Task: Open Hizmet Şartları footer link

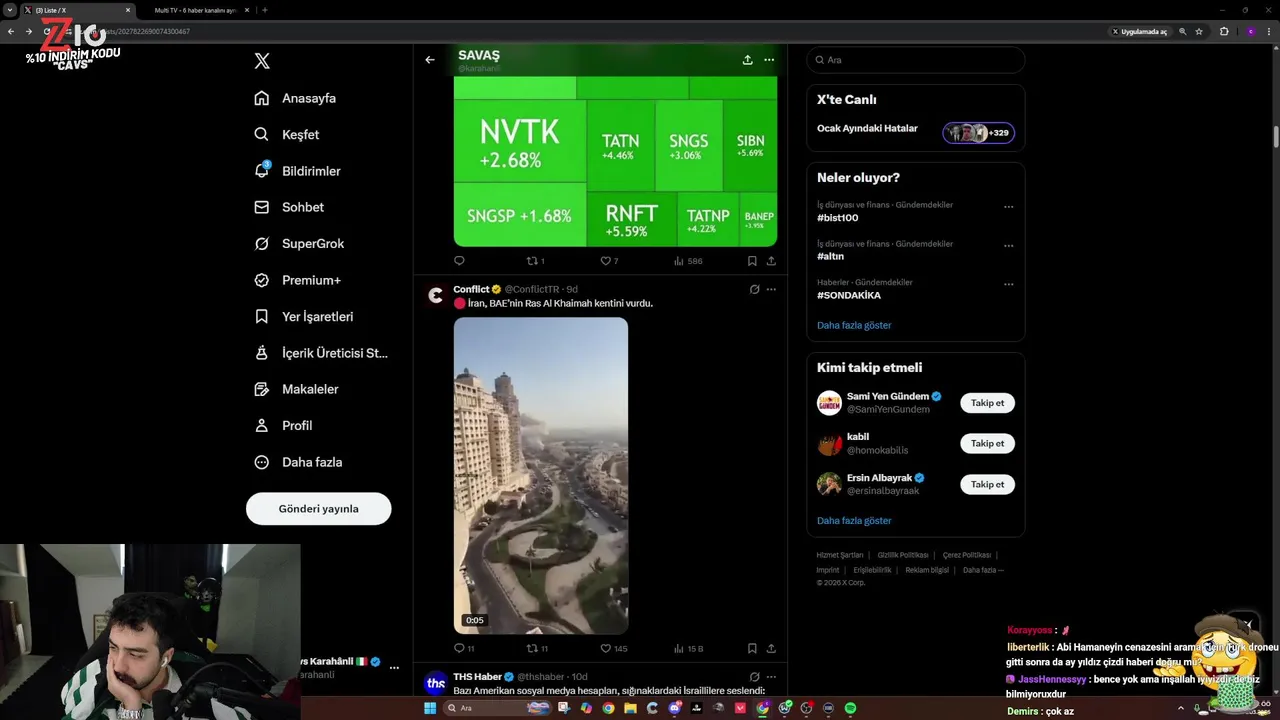Action: coord(839,555)
